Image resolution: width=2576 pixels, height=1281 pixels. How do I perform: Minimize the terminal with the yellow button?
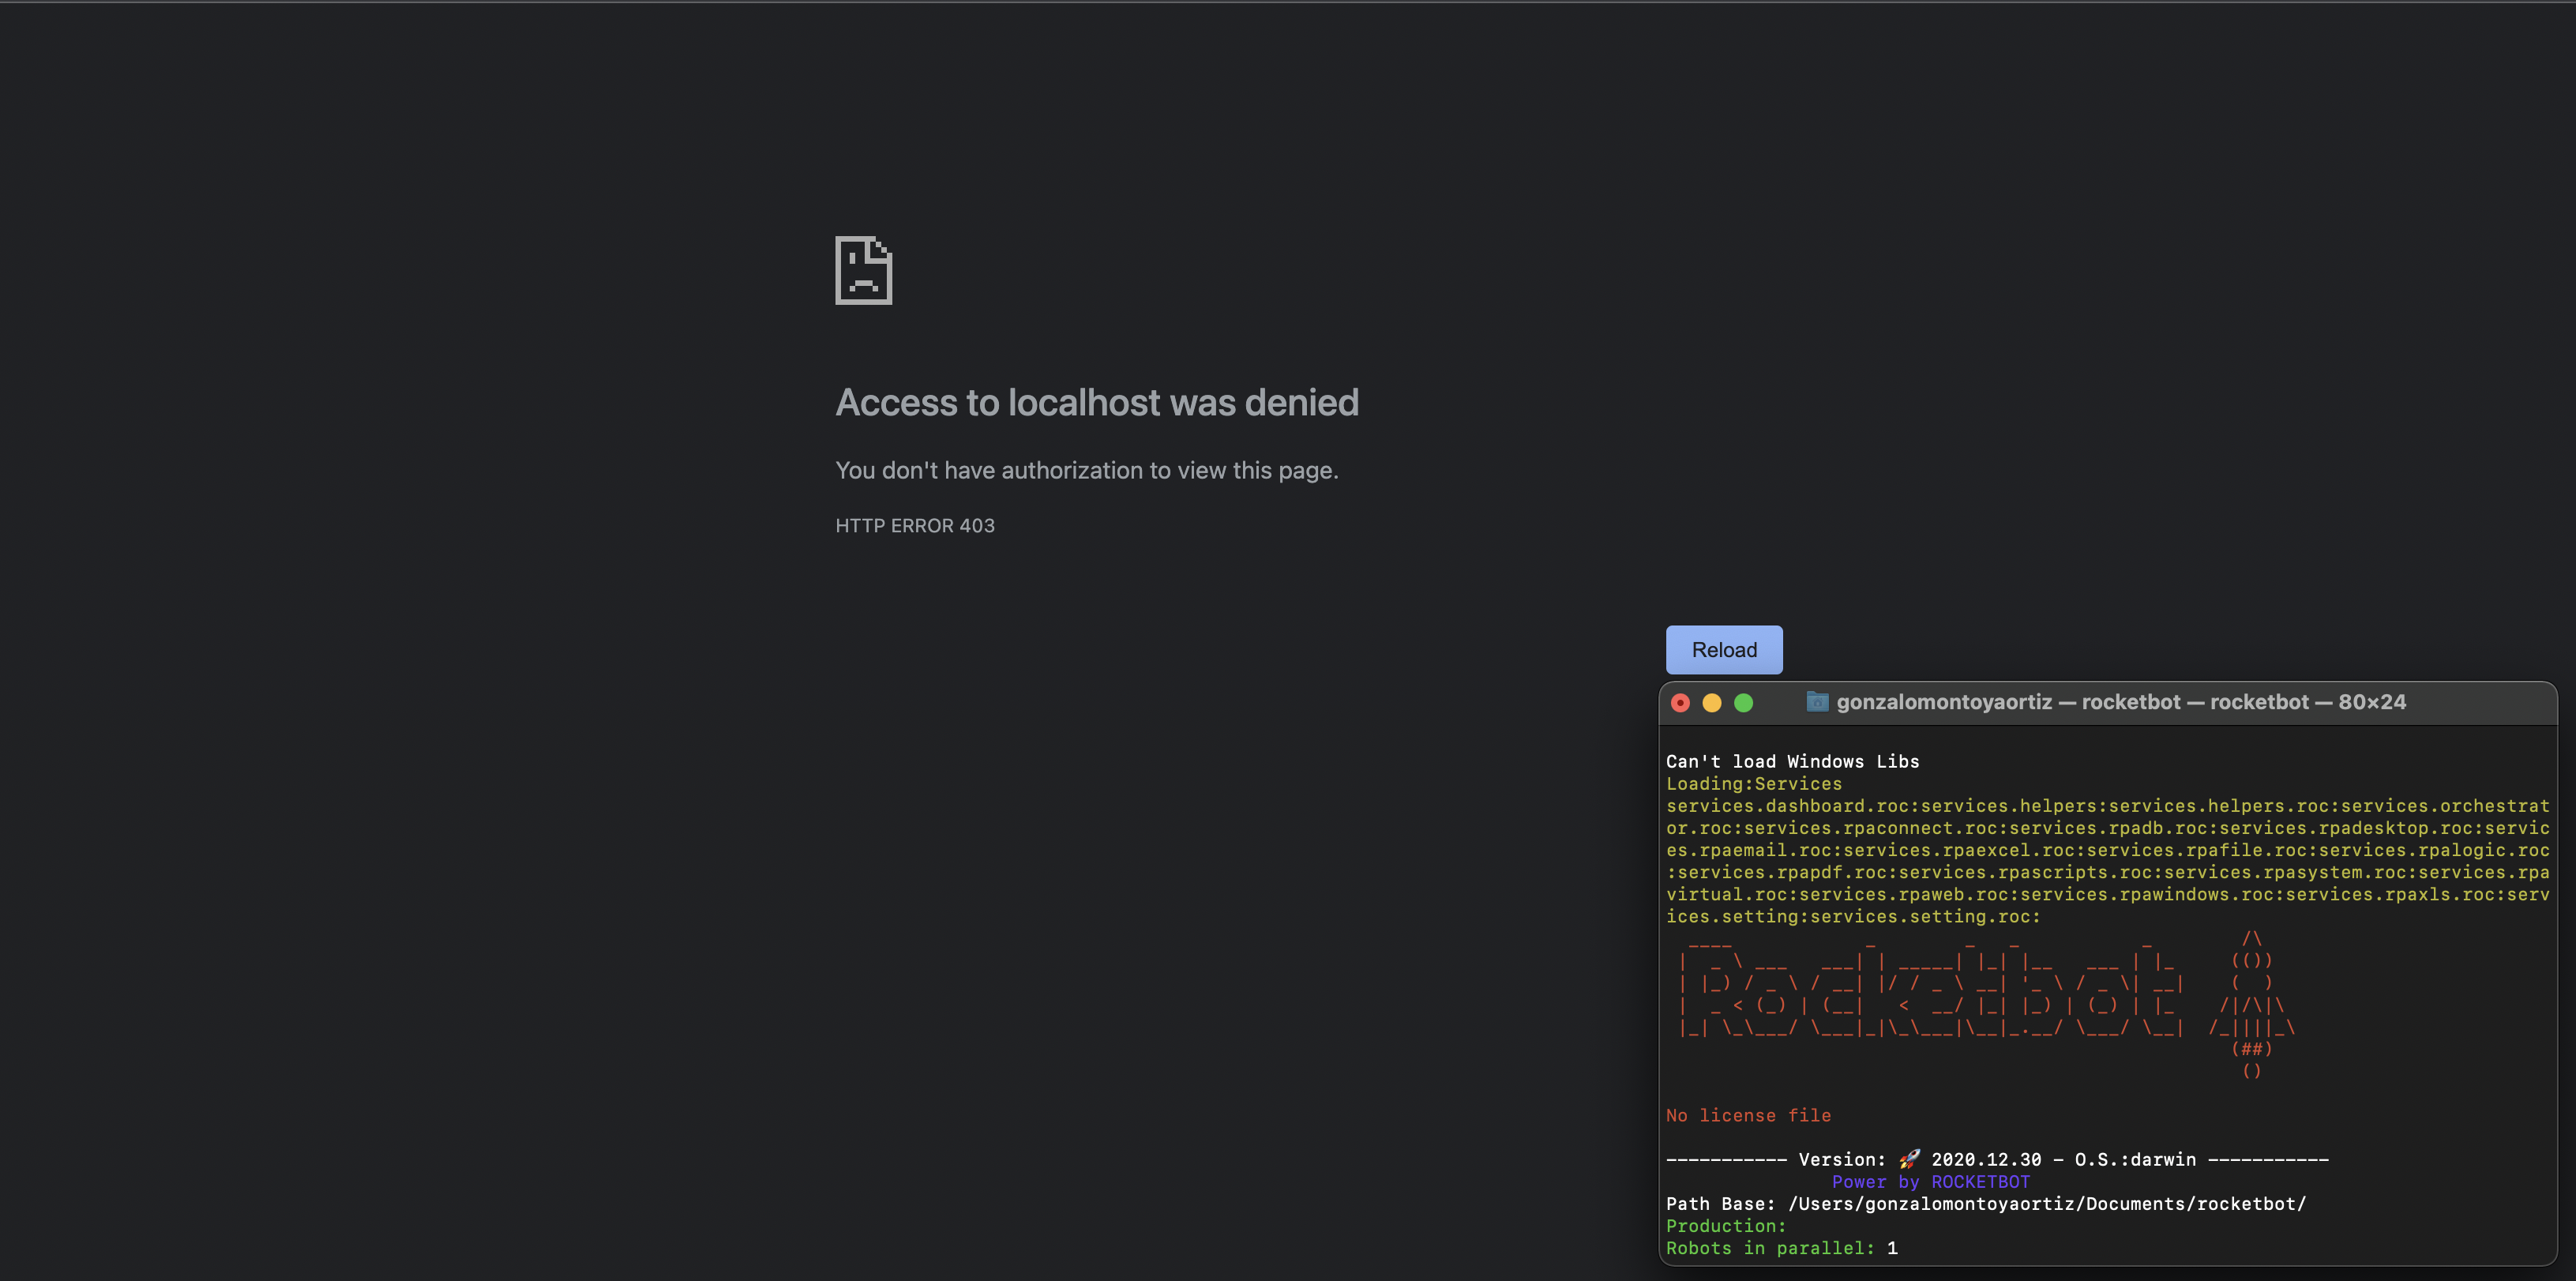[1711, 703]
